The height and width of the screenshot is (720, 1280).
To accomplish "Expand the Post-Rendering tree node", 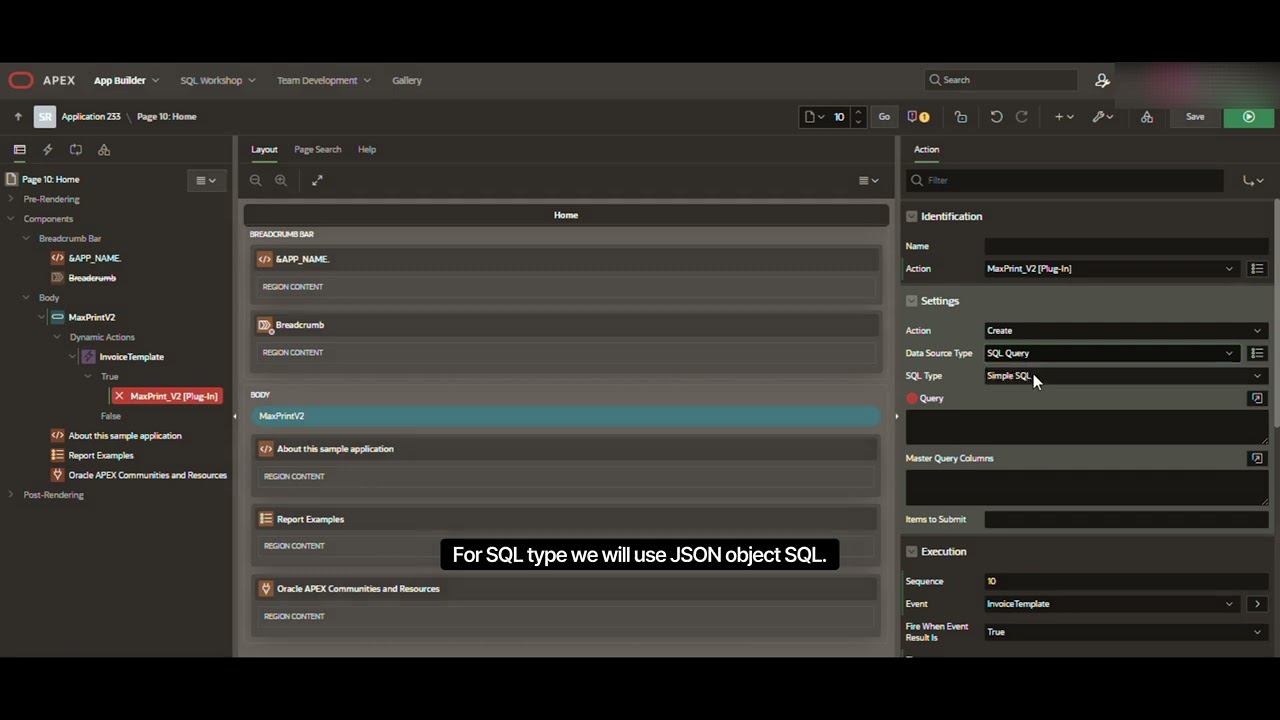I will click(x=11, y=495).
